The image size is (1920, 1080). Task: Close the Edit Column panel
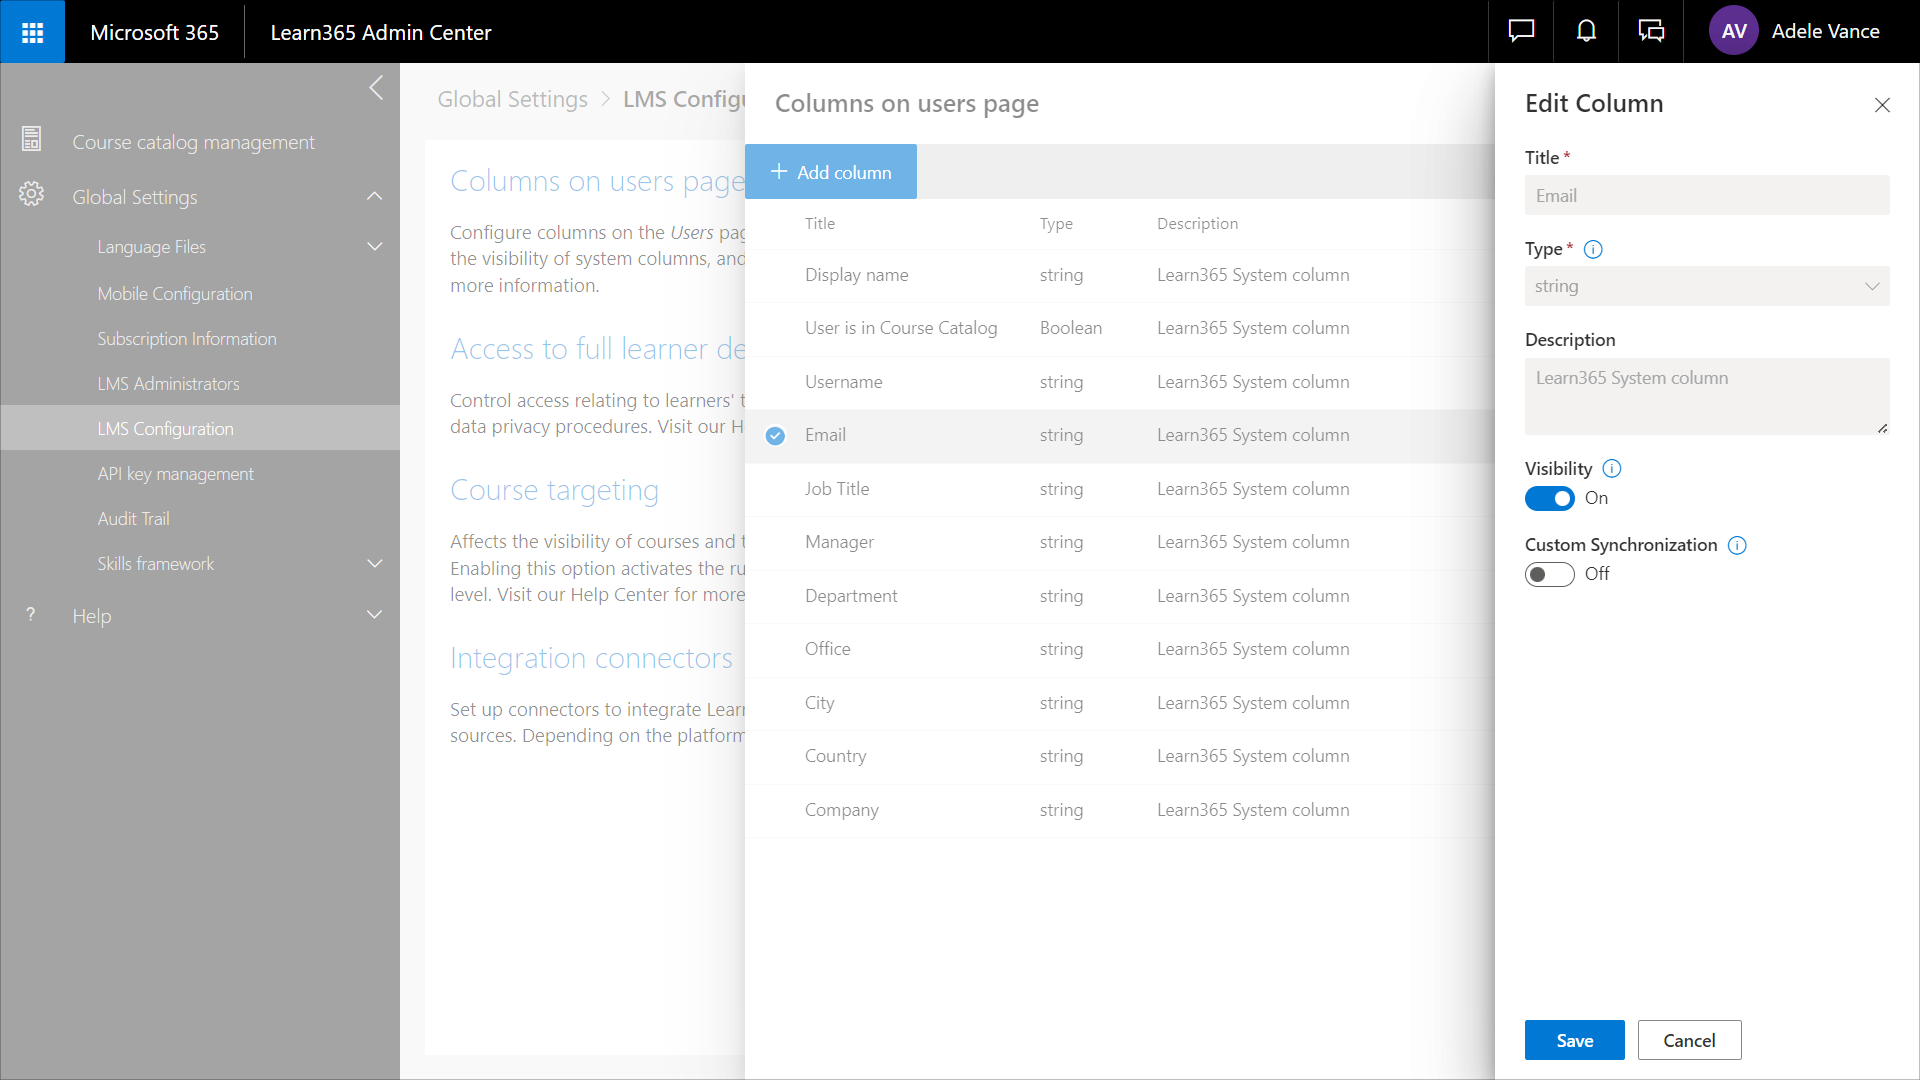point(1881,105)
